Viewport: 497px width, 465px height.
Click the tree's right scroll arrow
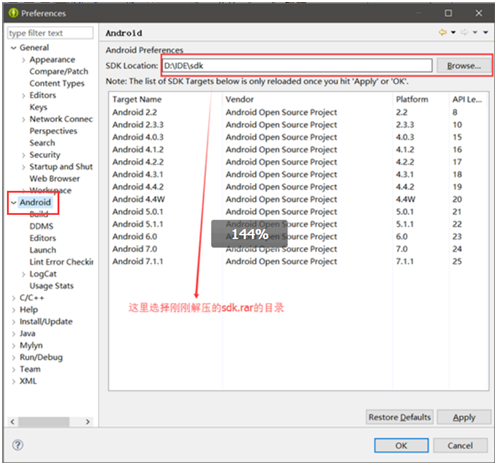88,422
